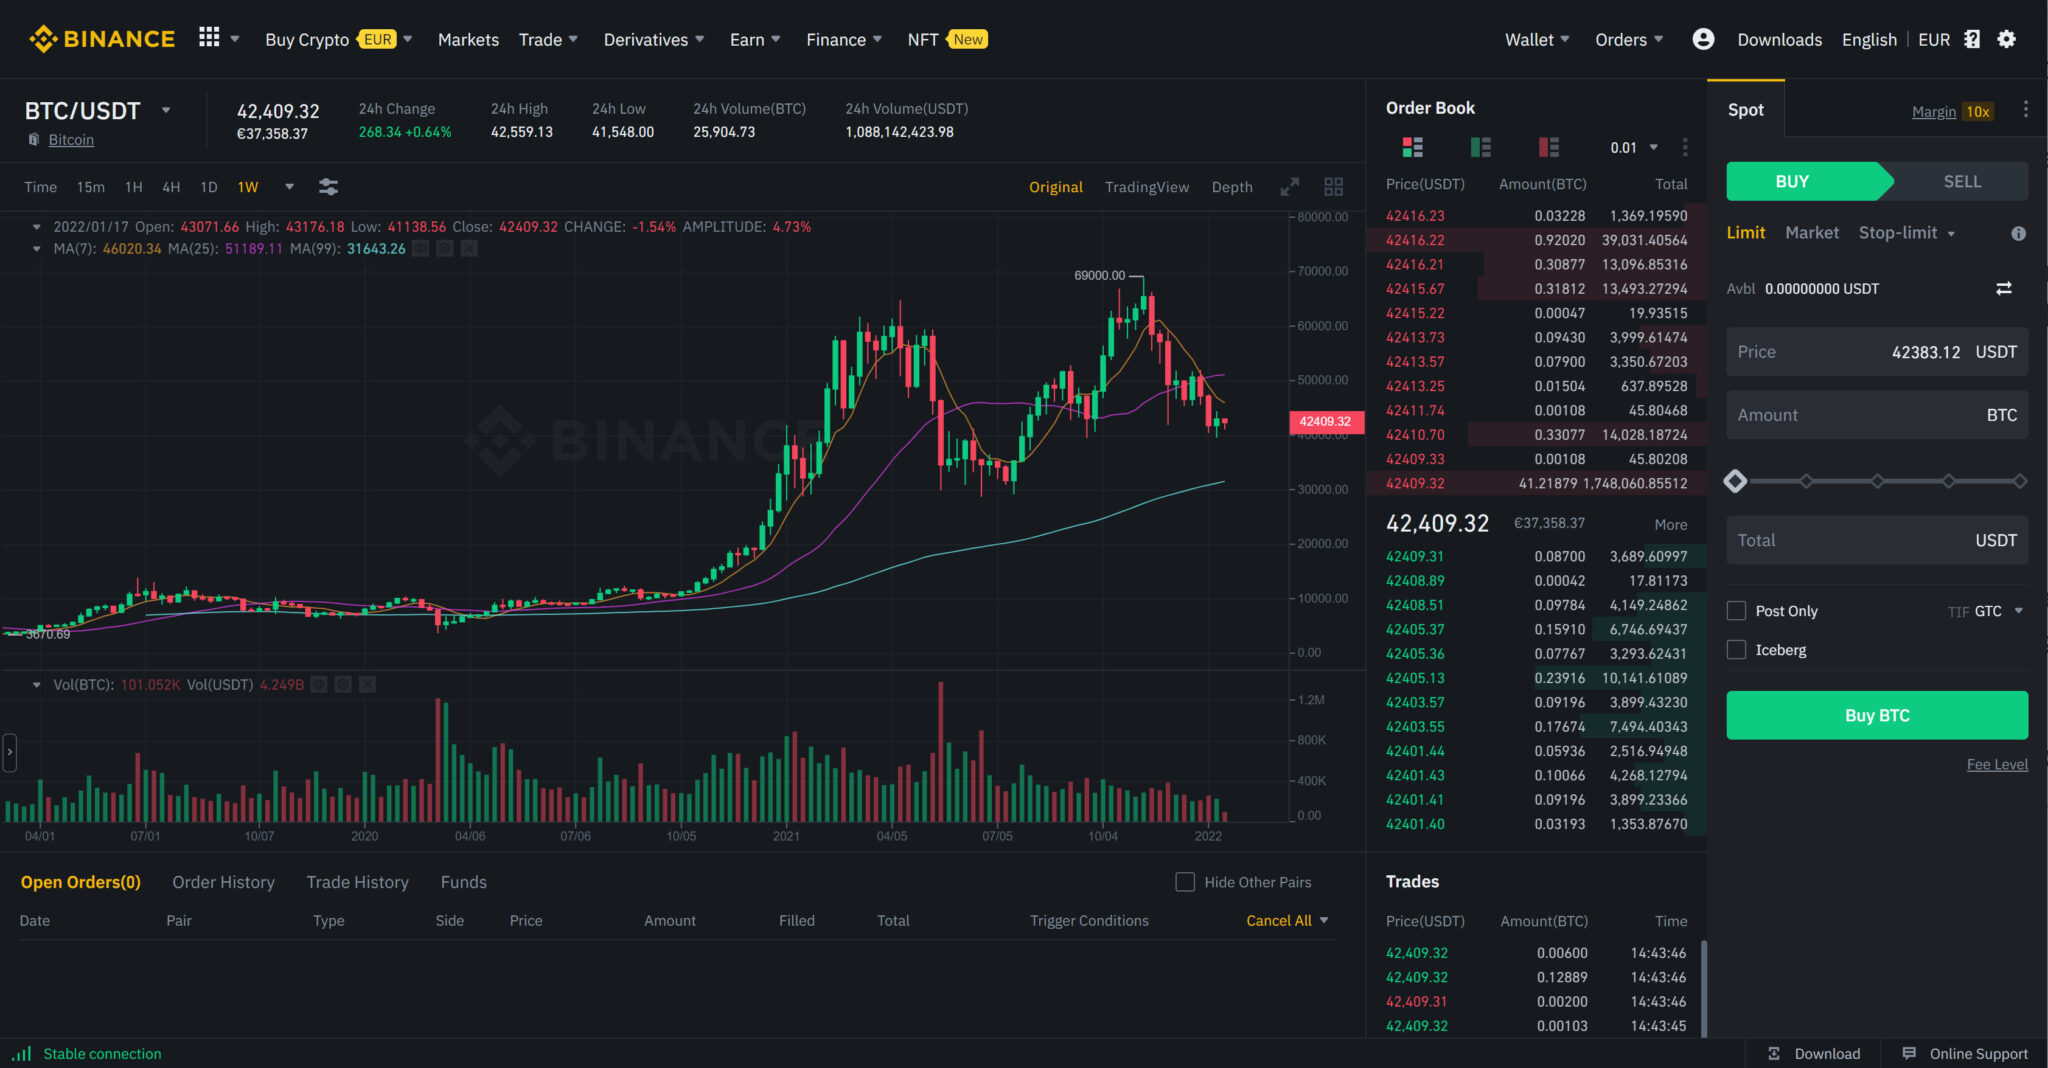Show sell orders only in order book
Image resolution: width=2048 pixels, height=1068 pixels.
coord(1548,147)
